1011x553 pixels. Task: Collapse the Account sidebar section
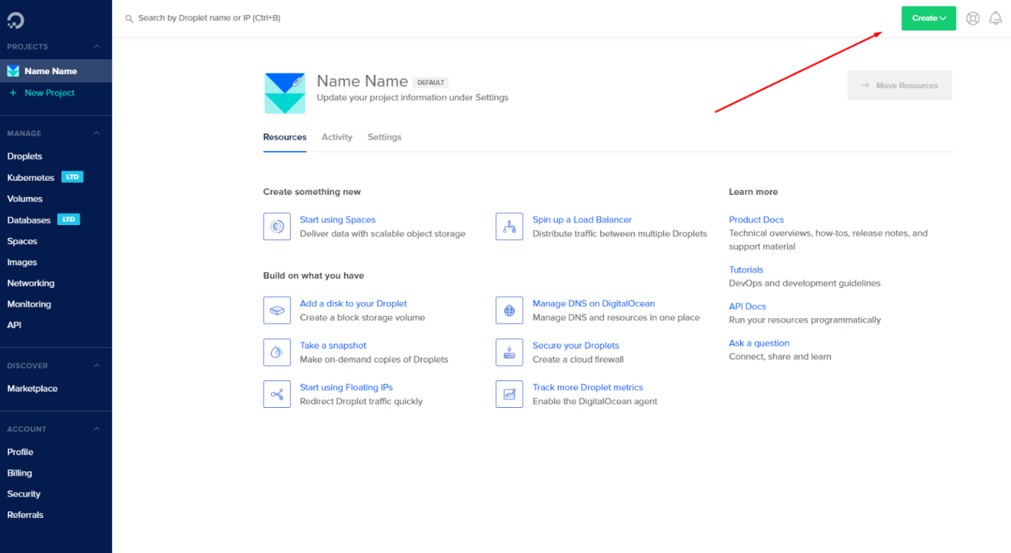[97, 429]
